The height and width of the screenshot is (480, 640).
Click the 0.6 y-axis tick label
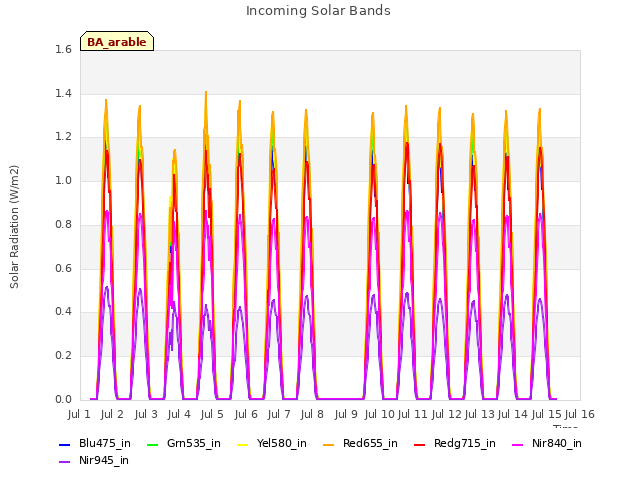64,268
